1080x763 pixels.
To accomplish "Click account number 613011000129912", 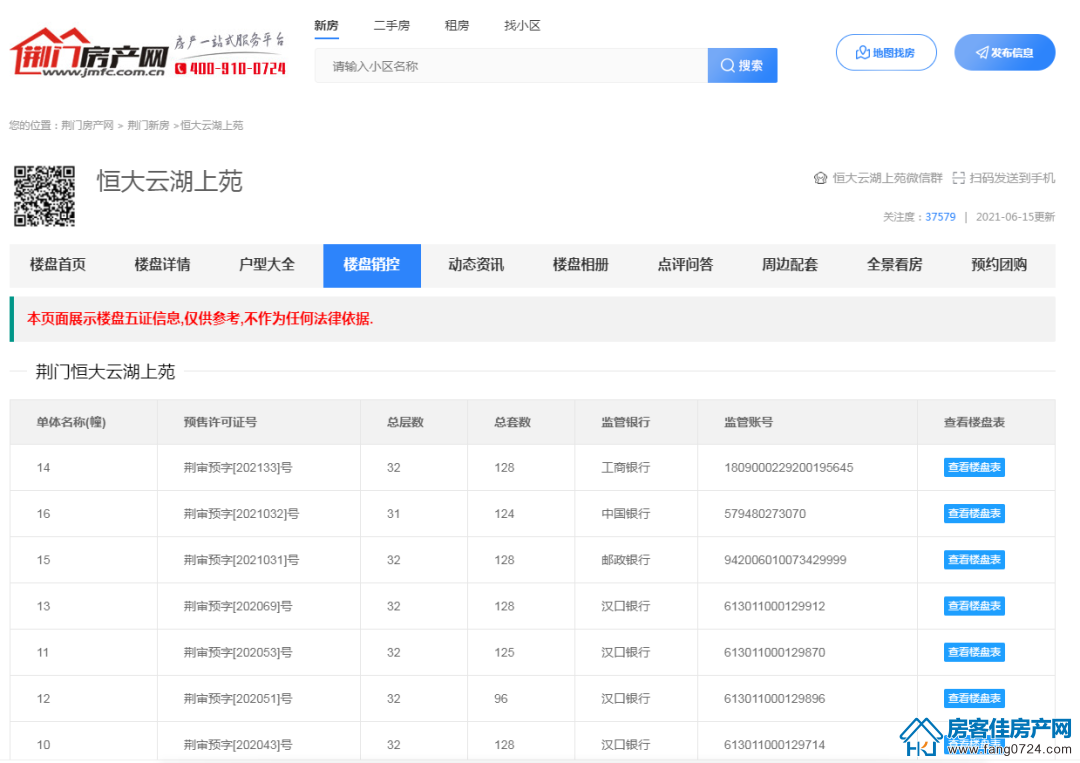I will point(774,606).
